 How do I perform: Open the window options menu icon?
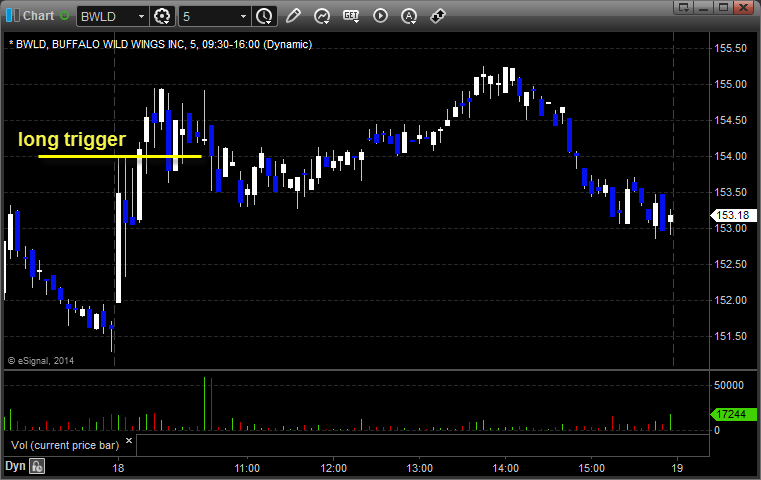click(684, 7)
